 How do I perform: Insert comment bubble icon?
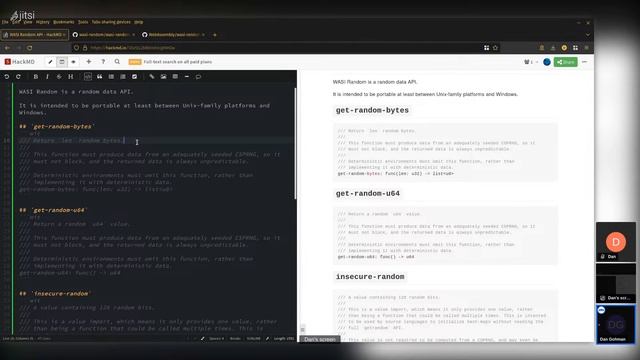coord(198,76)
